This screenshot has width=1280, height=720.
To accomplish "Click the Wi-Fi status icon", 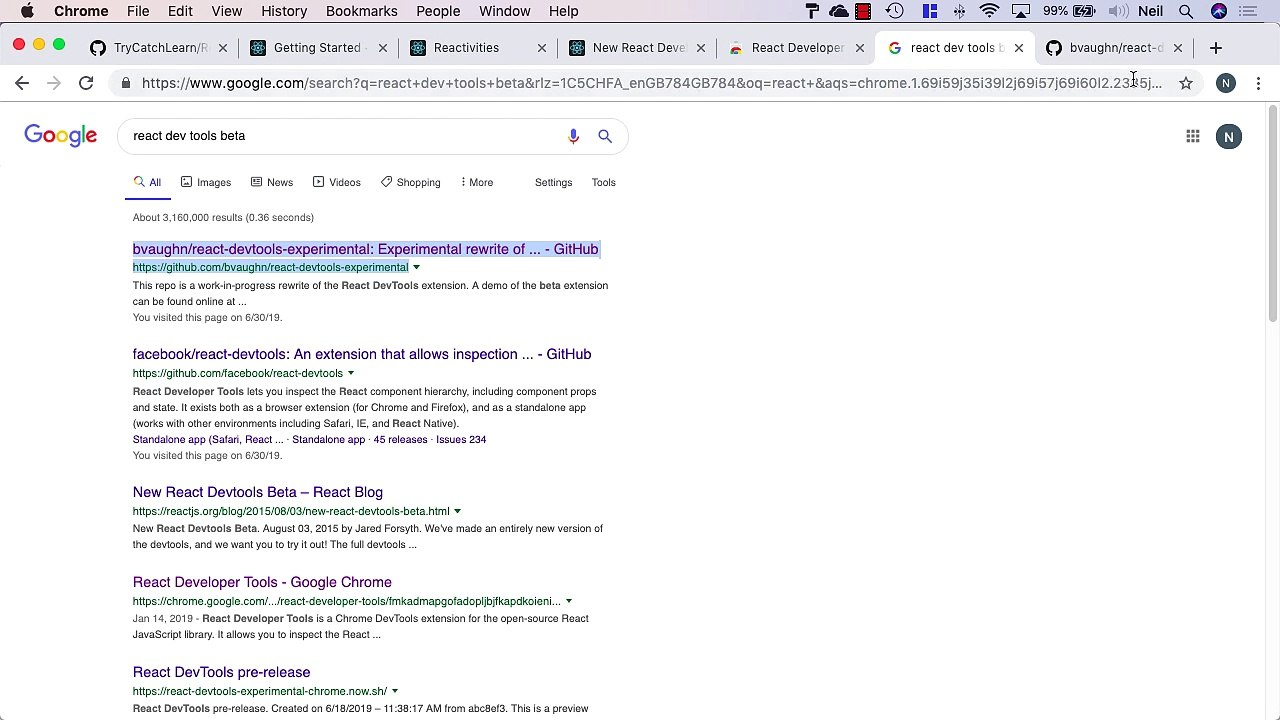I will tap(989, 11).
